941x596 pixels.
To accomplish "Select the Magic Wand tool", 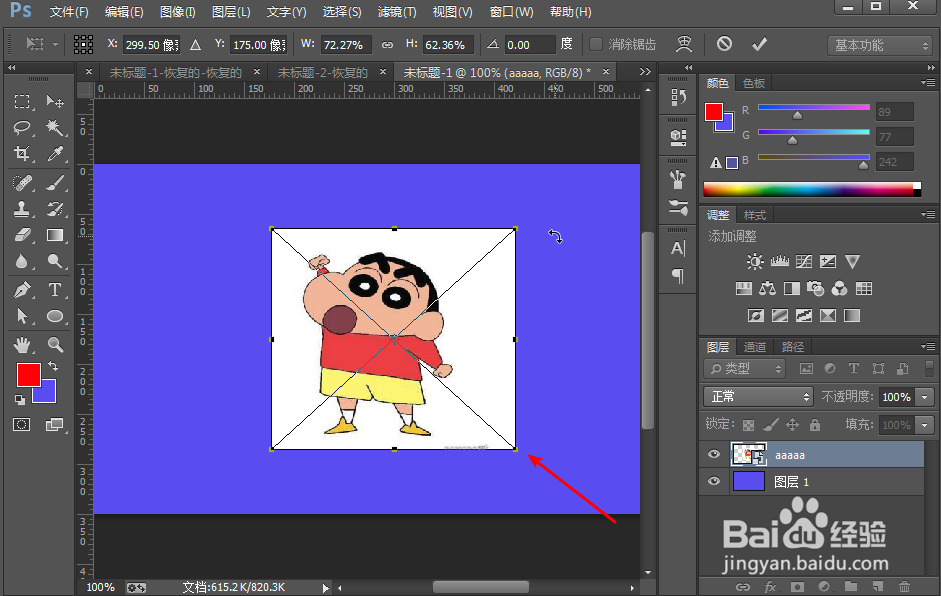I will coord(55,127).
